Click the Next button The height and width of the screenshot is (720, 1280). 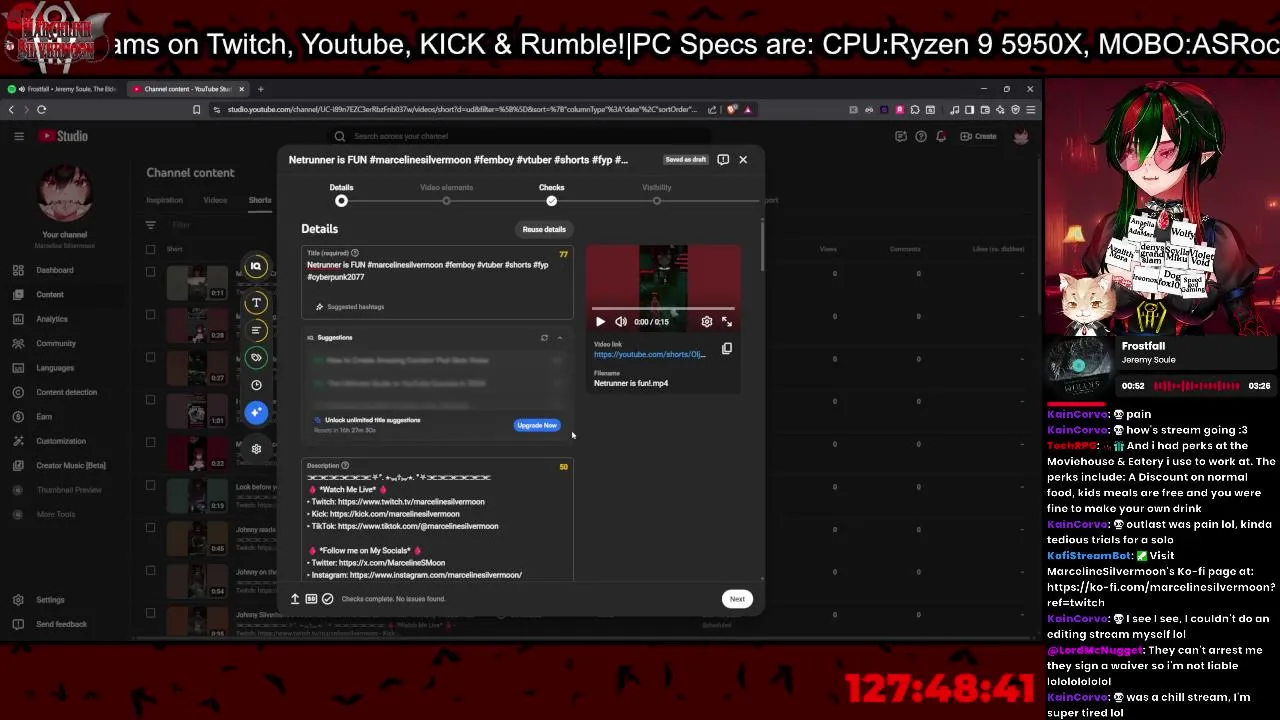pyautogui.click(x=737, y=599)
